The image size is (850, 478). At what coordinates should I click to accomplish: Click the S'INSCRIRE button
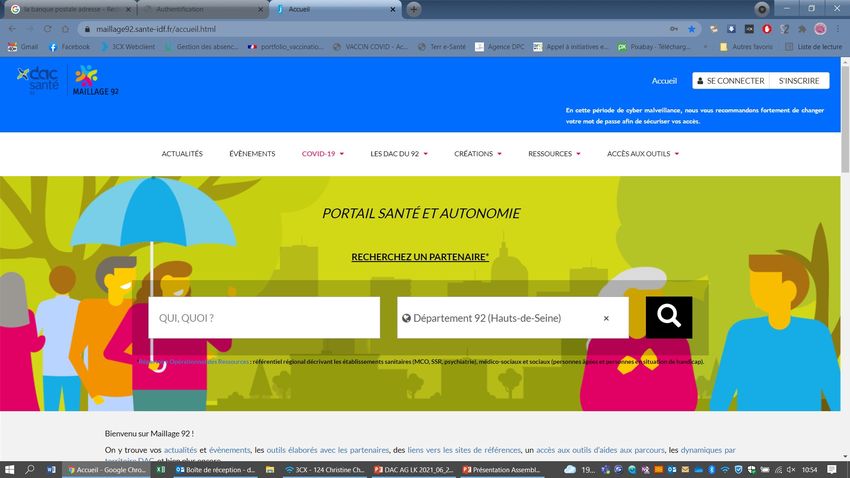coord(797,81)
